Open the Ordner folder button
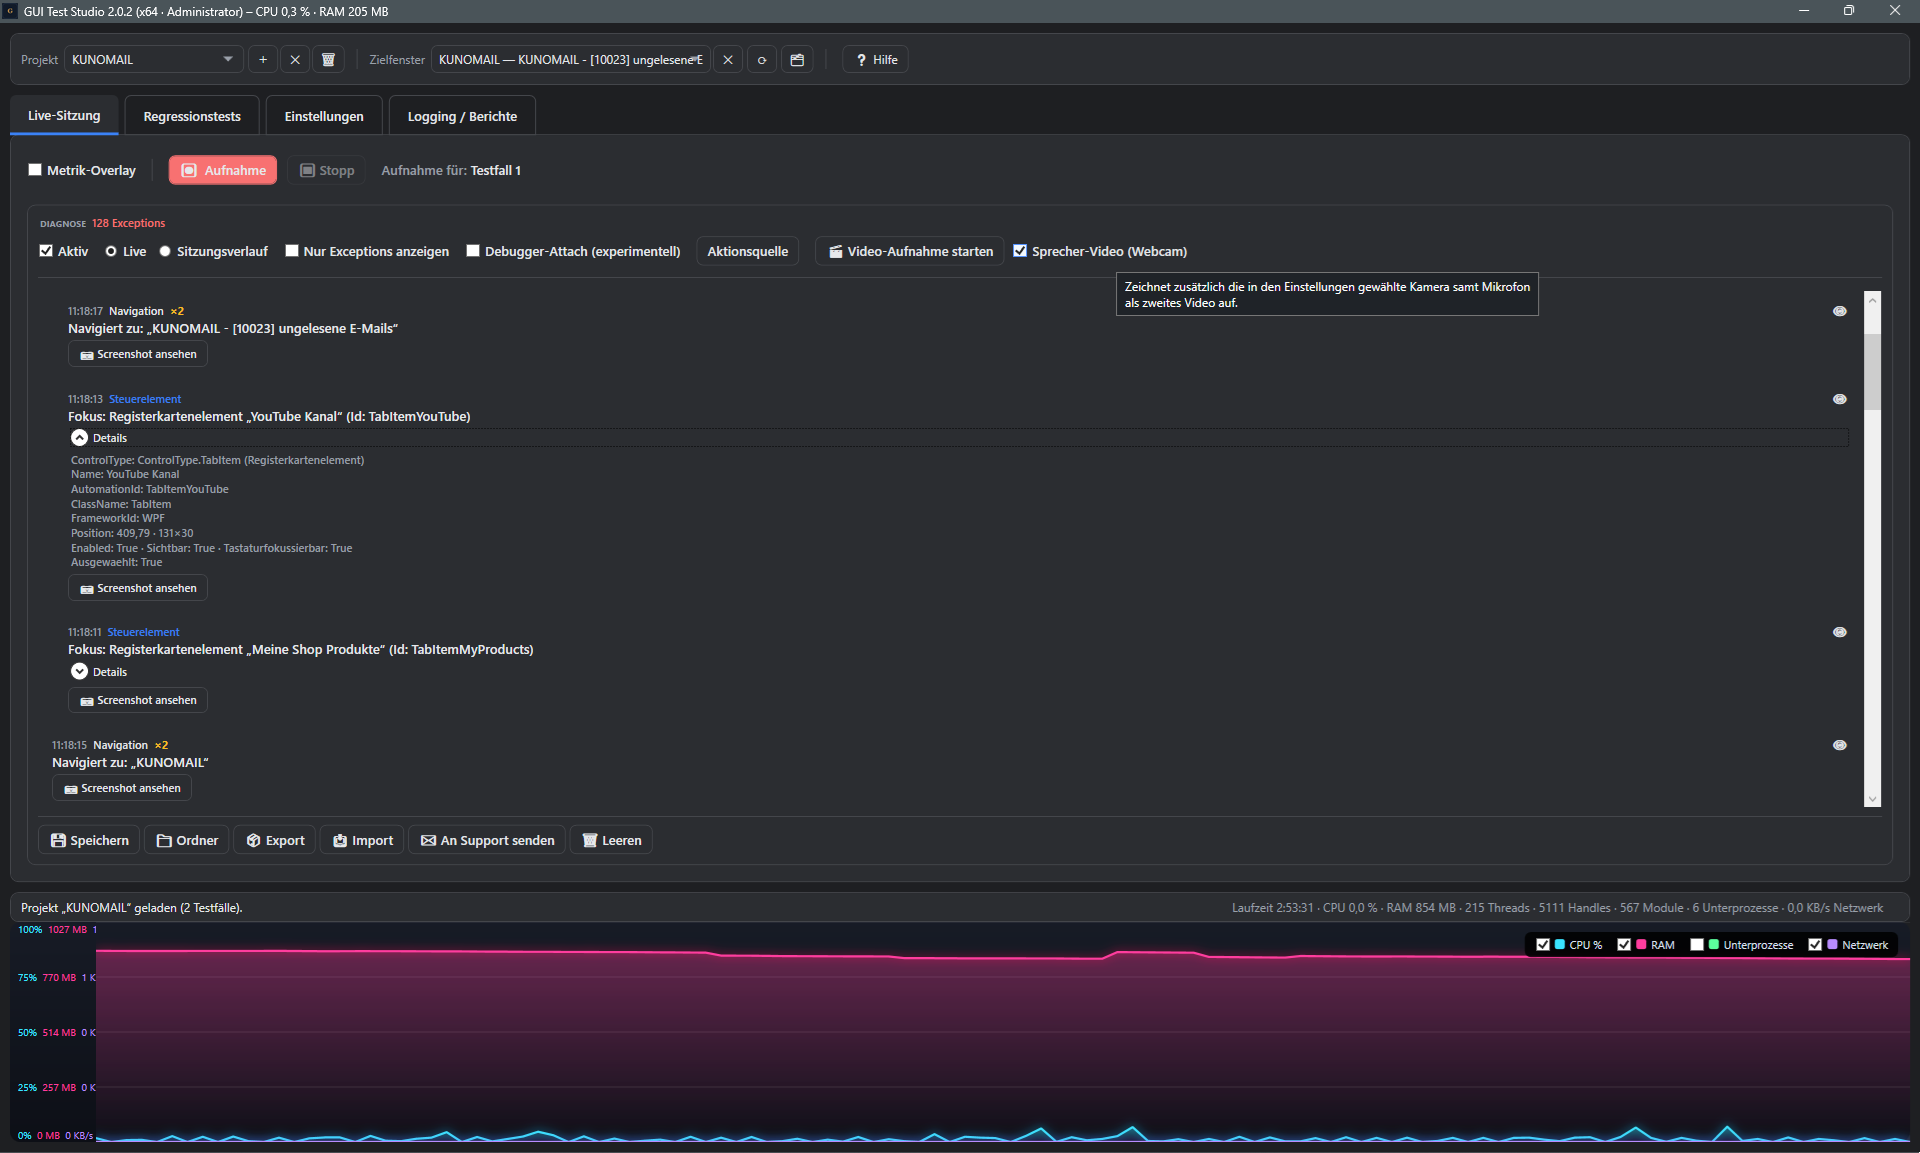The width and height of the screenshot is (1920, 1153). pos(187,840)
